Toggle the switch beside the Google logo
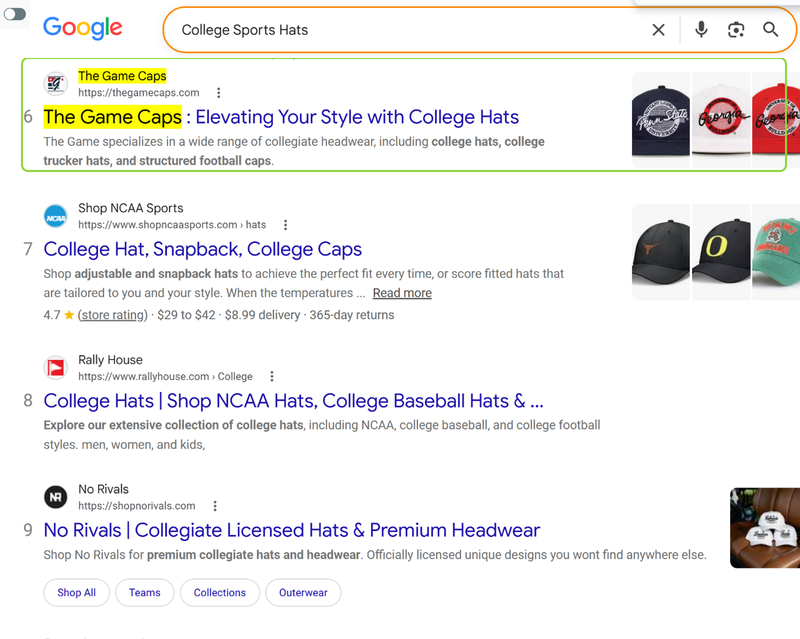Screen dimensions: 800x639 pos(15,14)
